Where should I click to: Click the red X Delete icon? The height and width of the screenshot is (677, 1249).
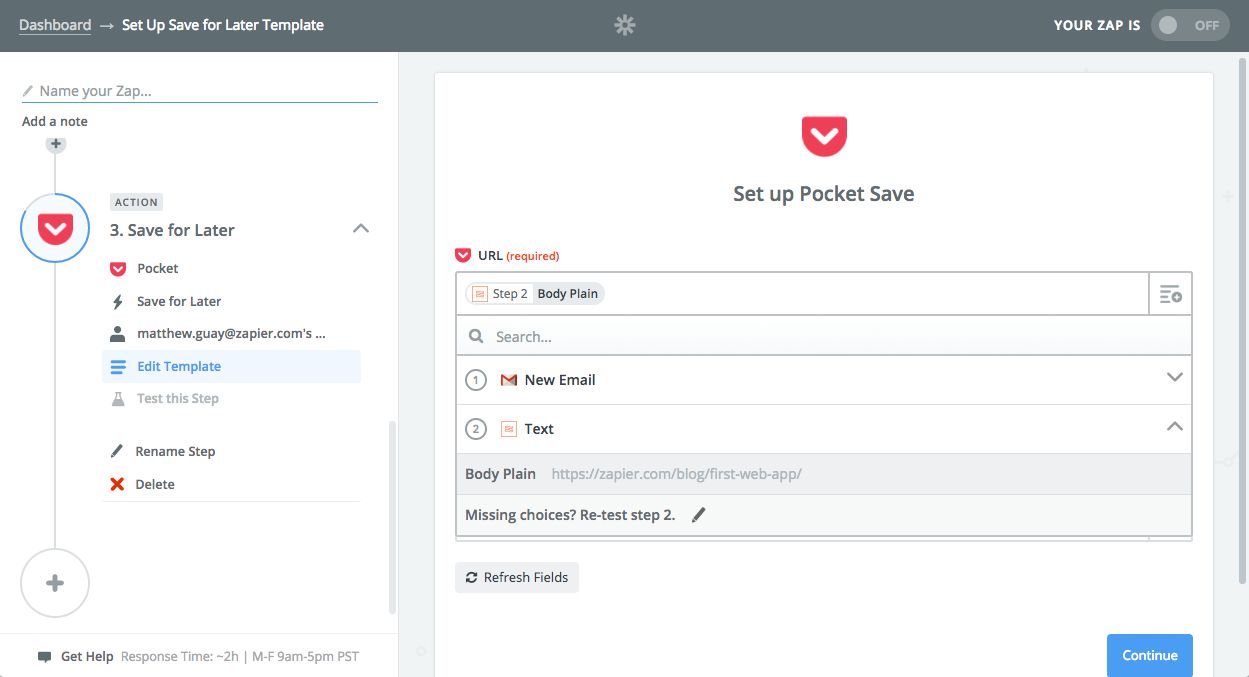tap(117, 484)
